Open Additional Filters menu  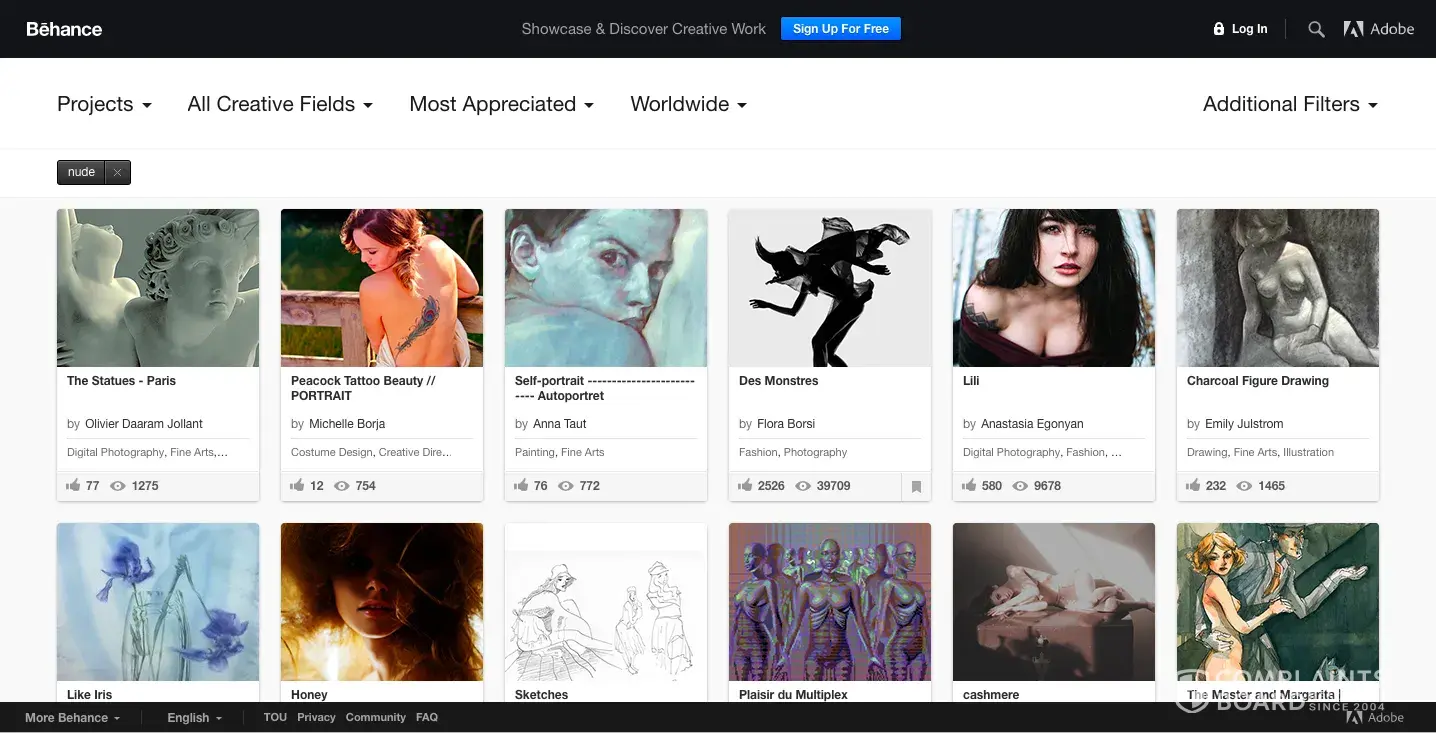tap(1289, 104)
